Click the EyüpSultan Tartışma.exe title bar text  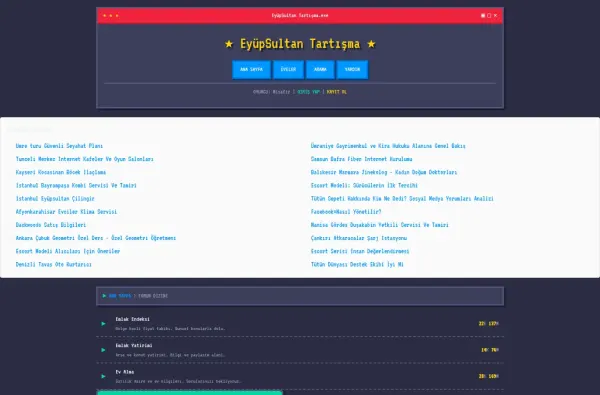300,16
